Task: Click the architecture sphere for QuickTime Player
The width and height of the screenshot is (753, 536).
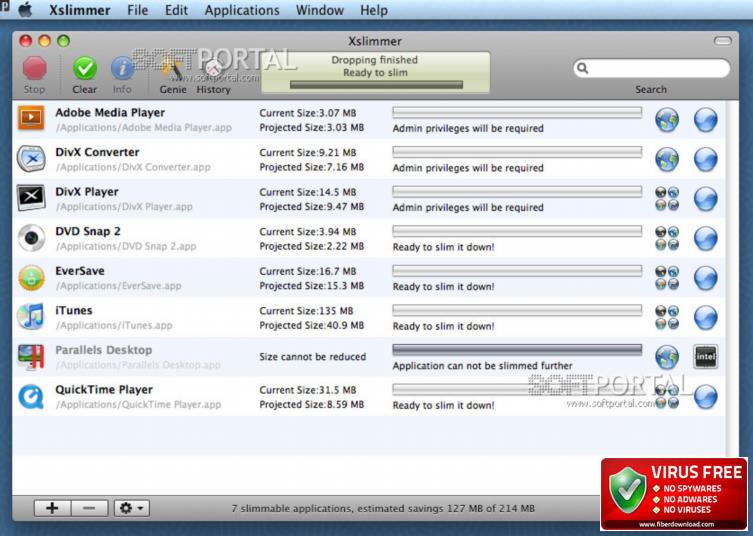Action: (x=706, y=397)
